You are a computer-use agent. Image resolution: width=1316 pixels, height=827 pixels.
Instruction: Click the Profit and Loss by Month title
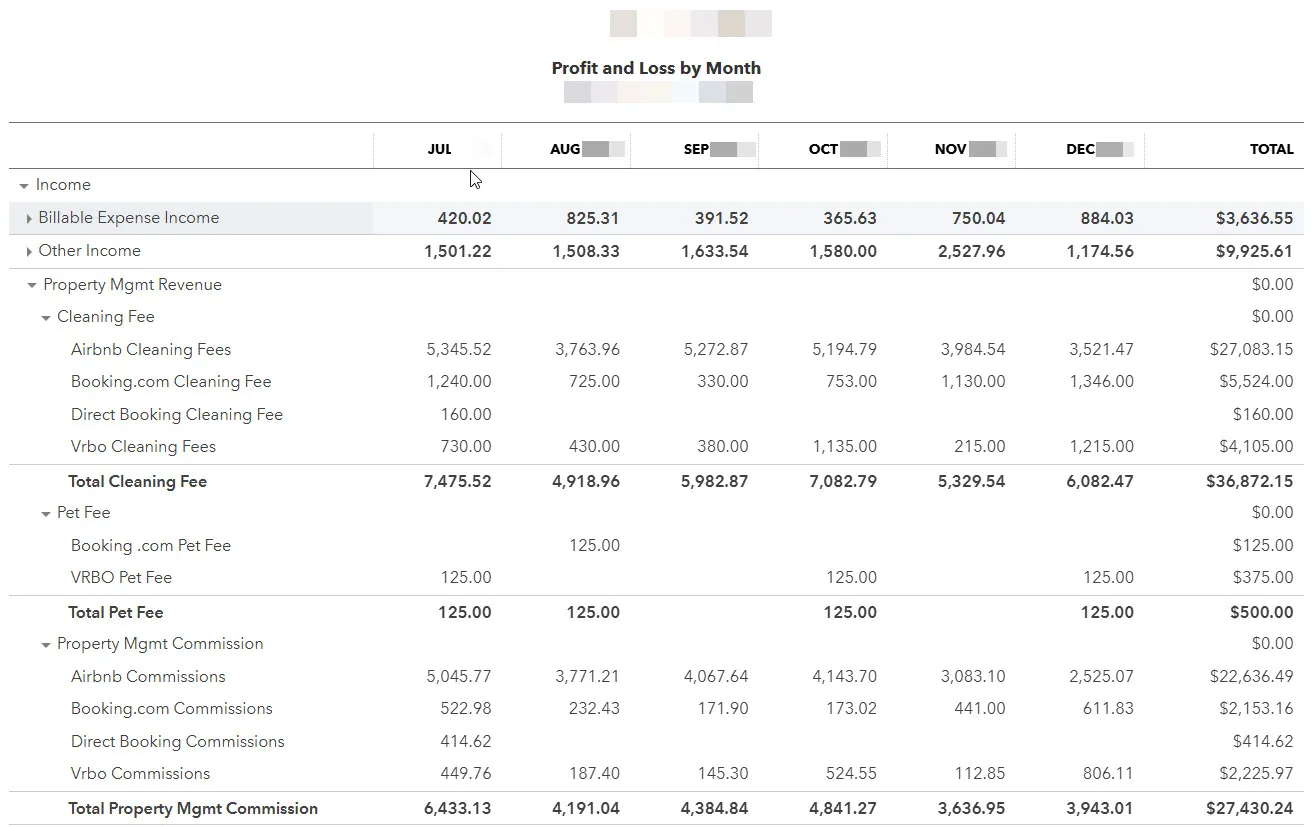(x=656, y=68)
